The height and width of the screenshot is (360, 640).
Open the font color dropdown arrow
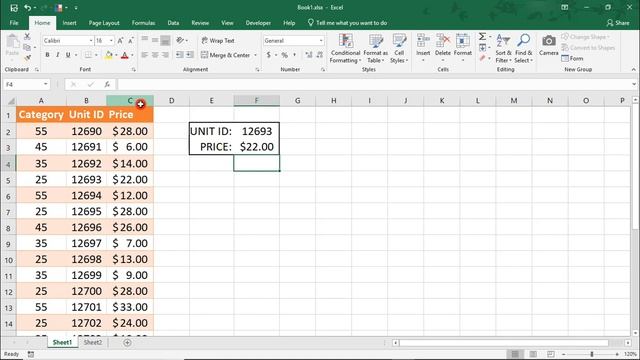(132, 55)
